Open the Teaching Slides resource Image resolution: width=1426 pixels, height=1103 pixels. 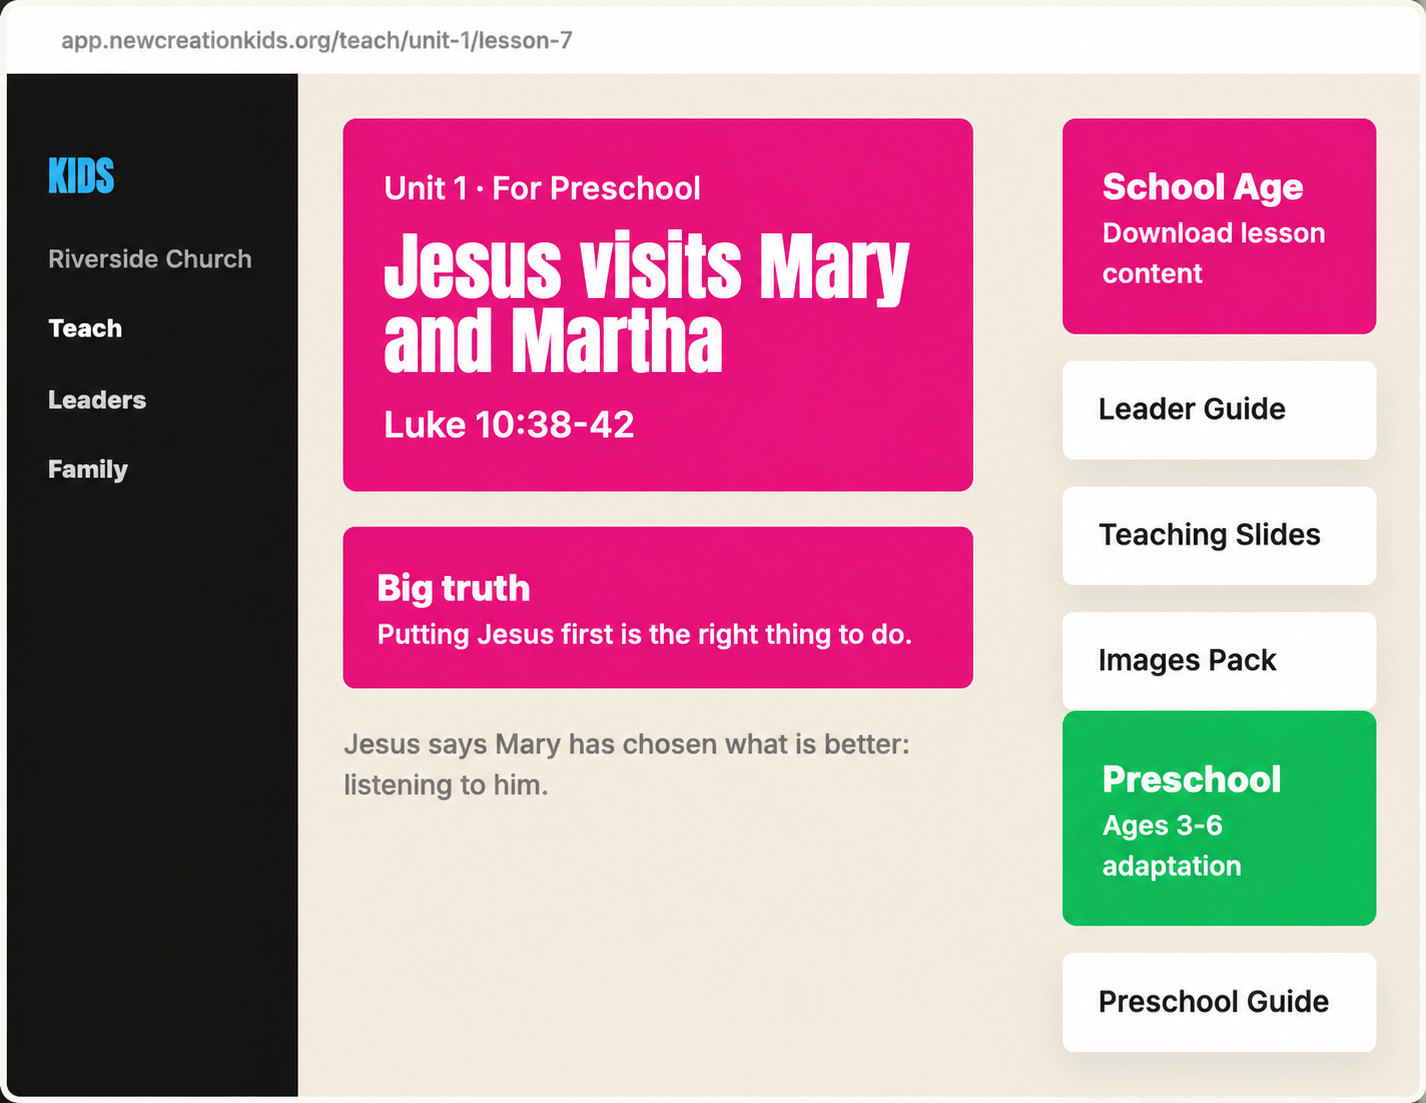point(1219,536)
